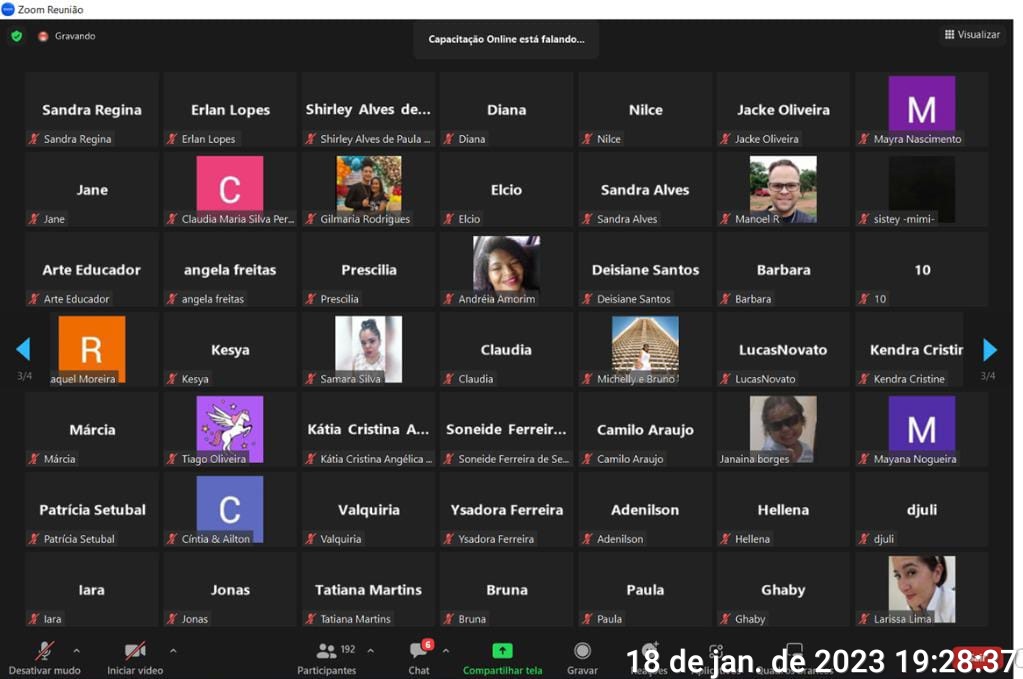Click the 'Capacitação Online está falando' banner
The image size is (1023, 679).
click(506, 40)
